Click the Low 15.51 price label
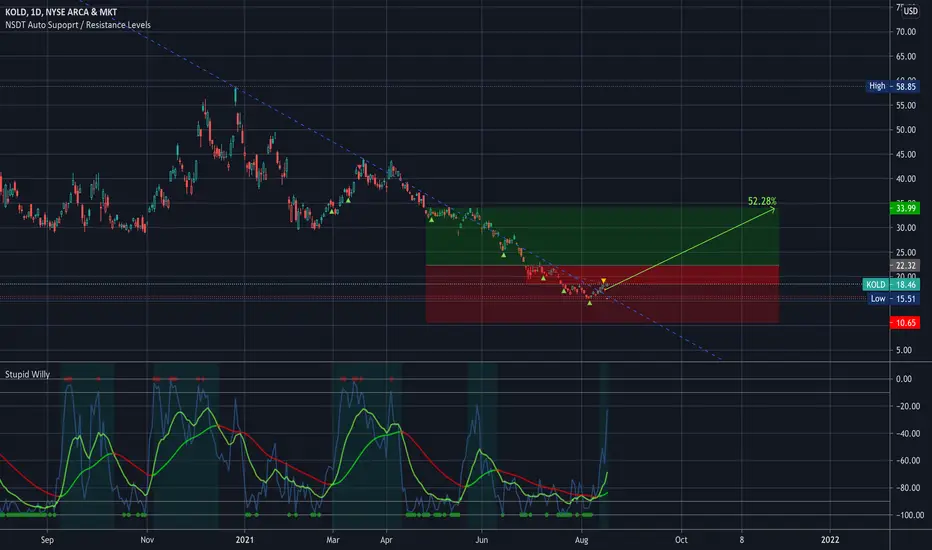Image resolution: width=932 pixels, height=550 pixels. point(894,298)
